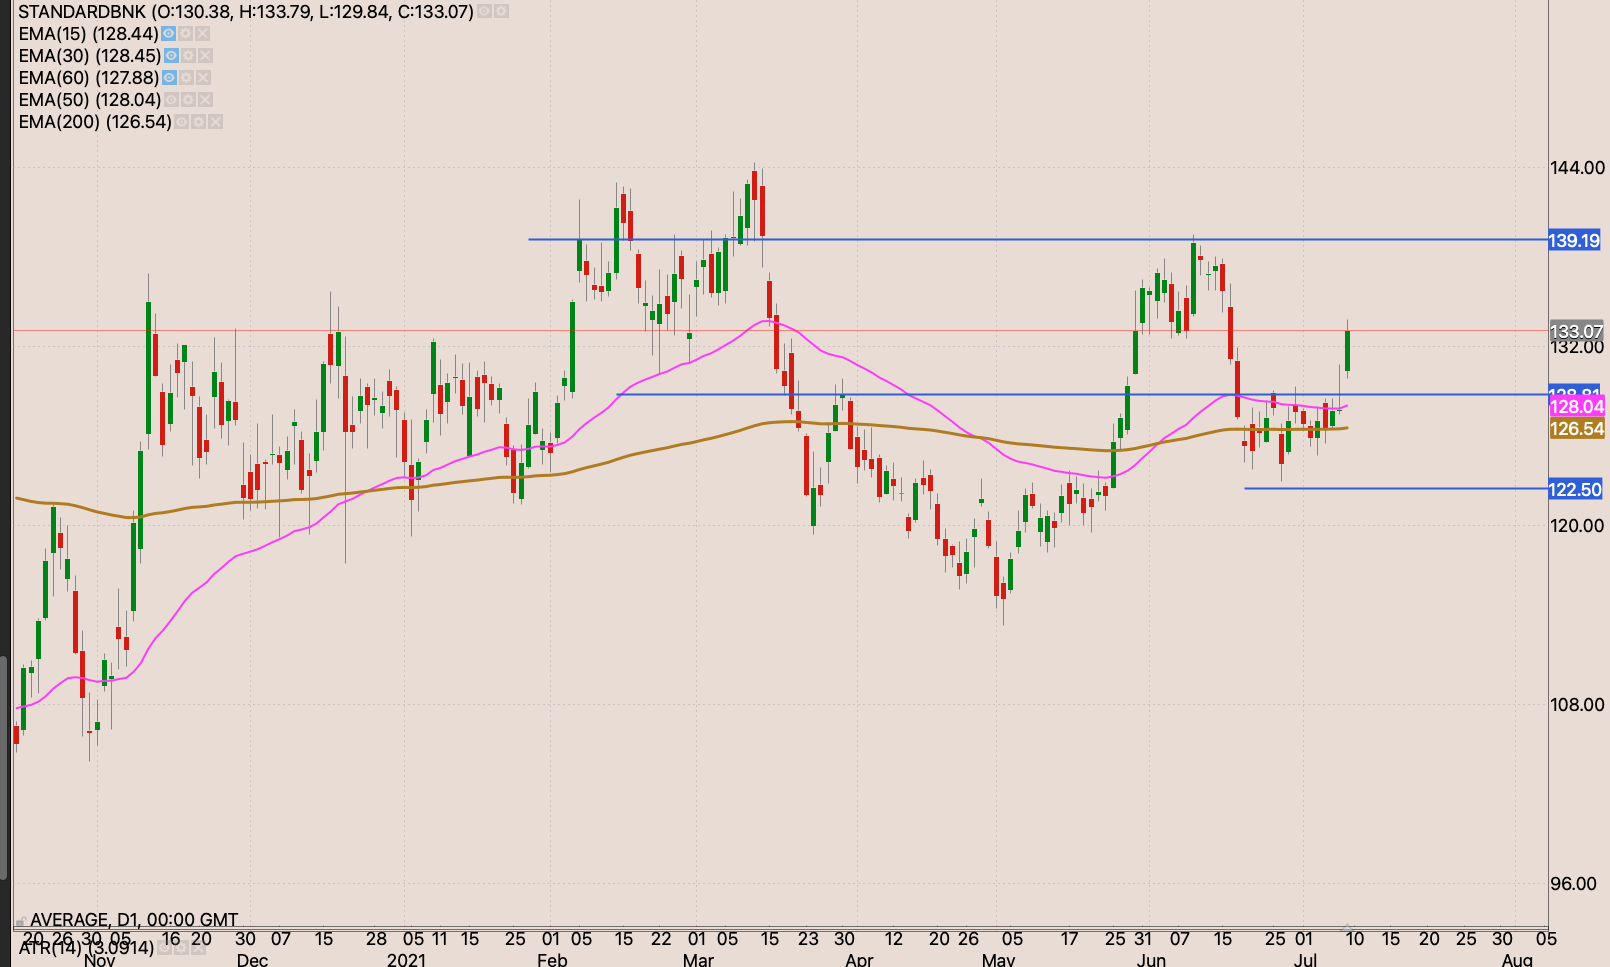Remove the ATR(14) indicator with its X

(196, 948)
